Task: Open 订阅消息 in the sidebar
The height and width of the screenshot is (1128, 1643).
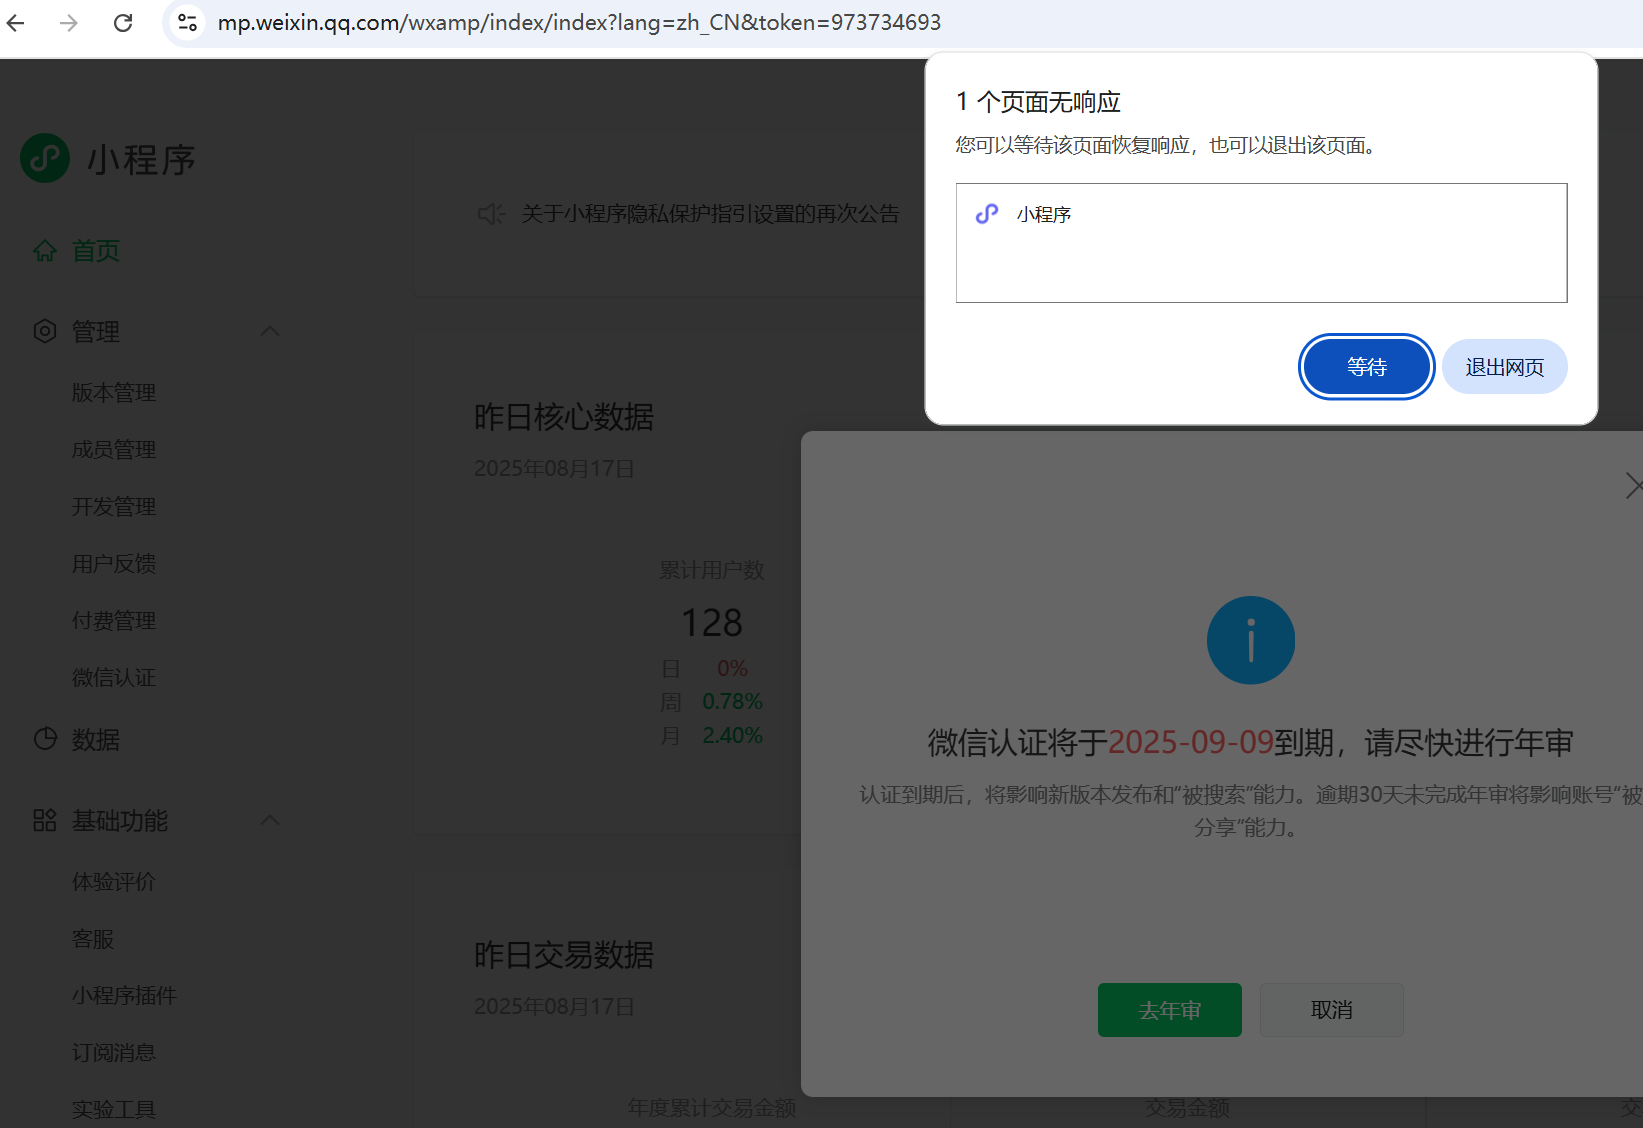Action: pos(114,1053)
